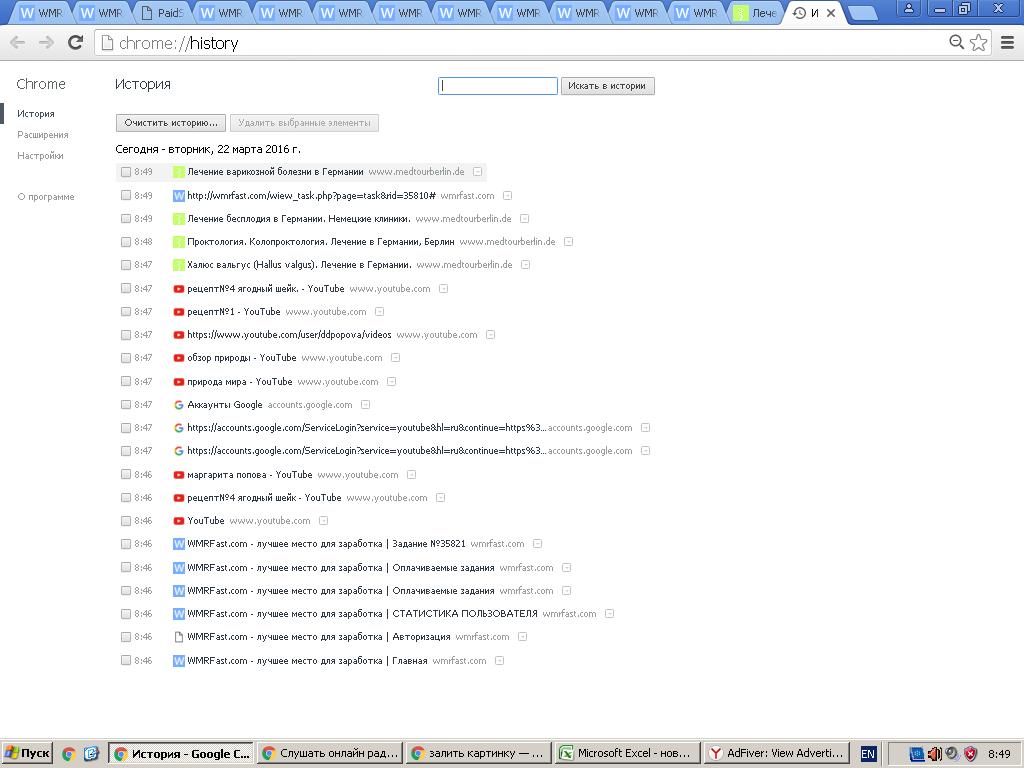1024x768 pixels.
Task: Switch to Слушать онлайн рад taskbar window
Action: (x=330, y=753)
